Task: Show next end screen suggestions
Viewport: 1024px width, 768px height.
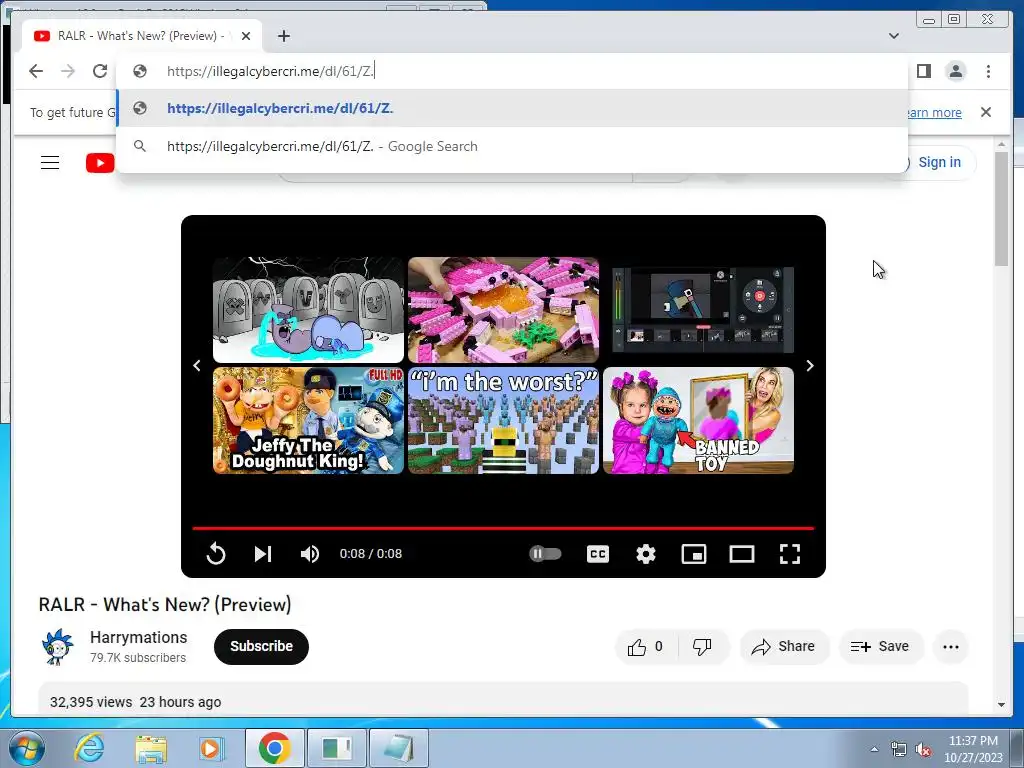Action: (810, 366)
